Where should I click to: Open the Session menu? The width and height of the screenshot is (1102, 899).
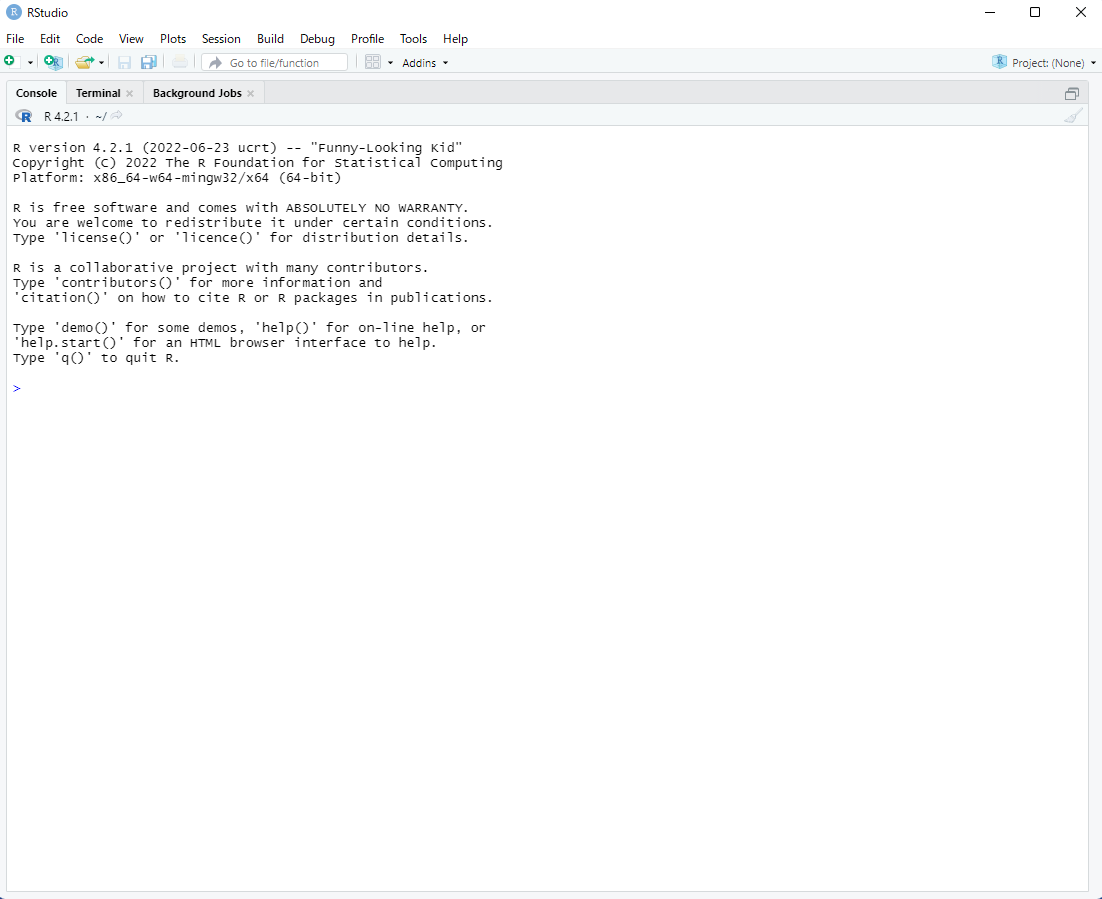221,39
